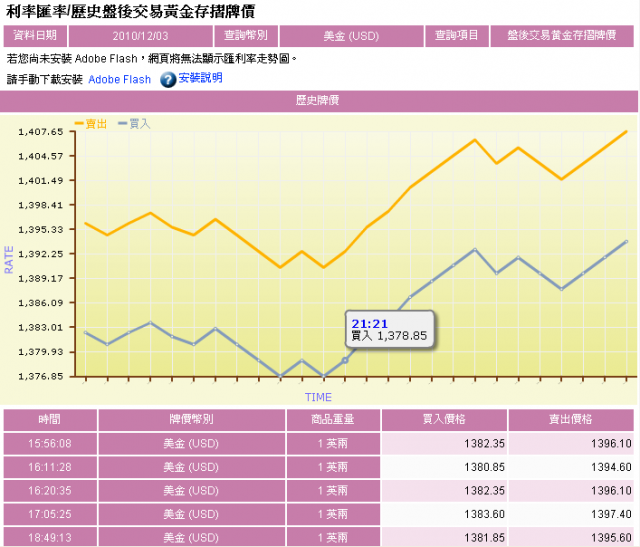This screenshot has height=547, width=640.
Task: Click the page title 利率匯率/歷史盤後交易黃金存摺牌價
Action: tap(131, 11)
